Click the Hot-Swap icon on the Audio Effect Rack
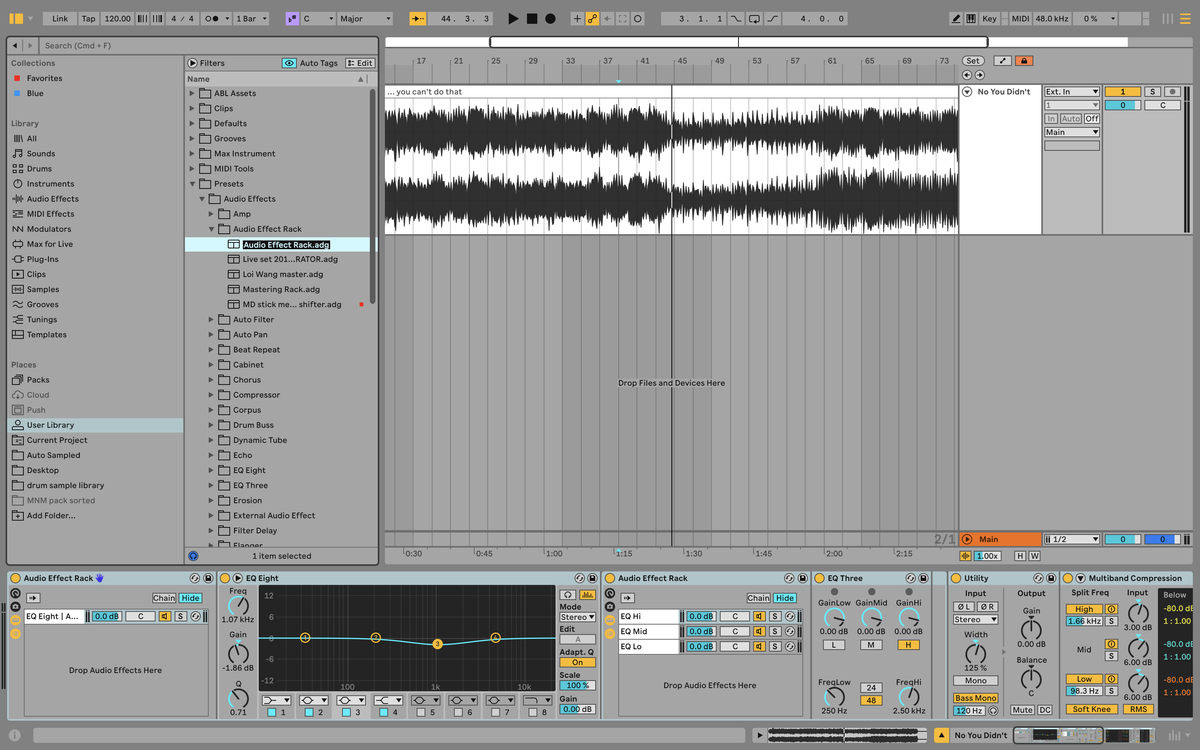Viewport: 1200px width, 750px height. (x=193, y=577)
